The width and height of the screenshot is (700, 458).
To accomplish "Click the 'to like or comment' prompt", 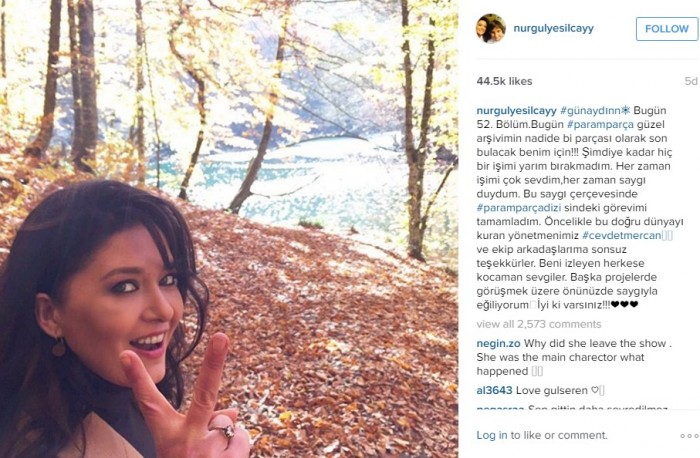I will pos(559,435).
